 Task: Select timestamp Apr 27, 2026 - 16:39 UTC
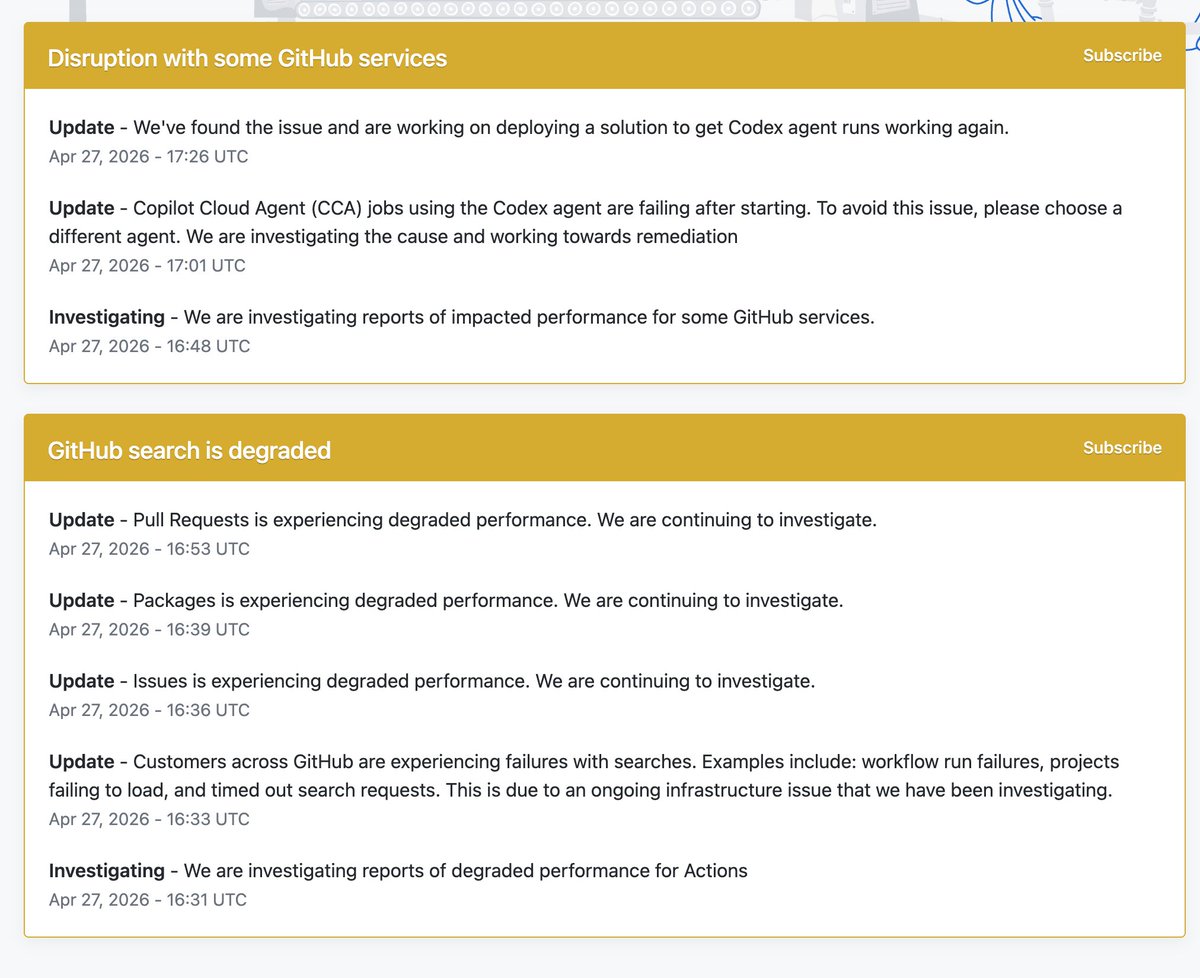pyautogui.click(x=149, y=629)
